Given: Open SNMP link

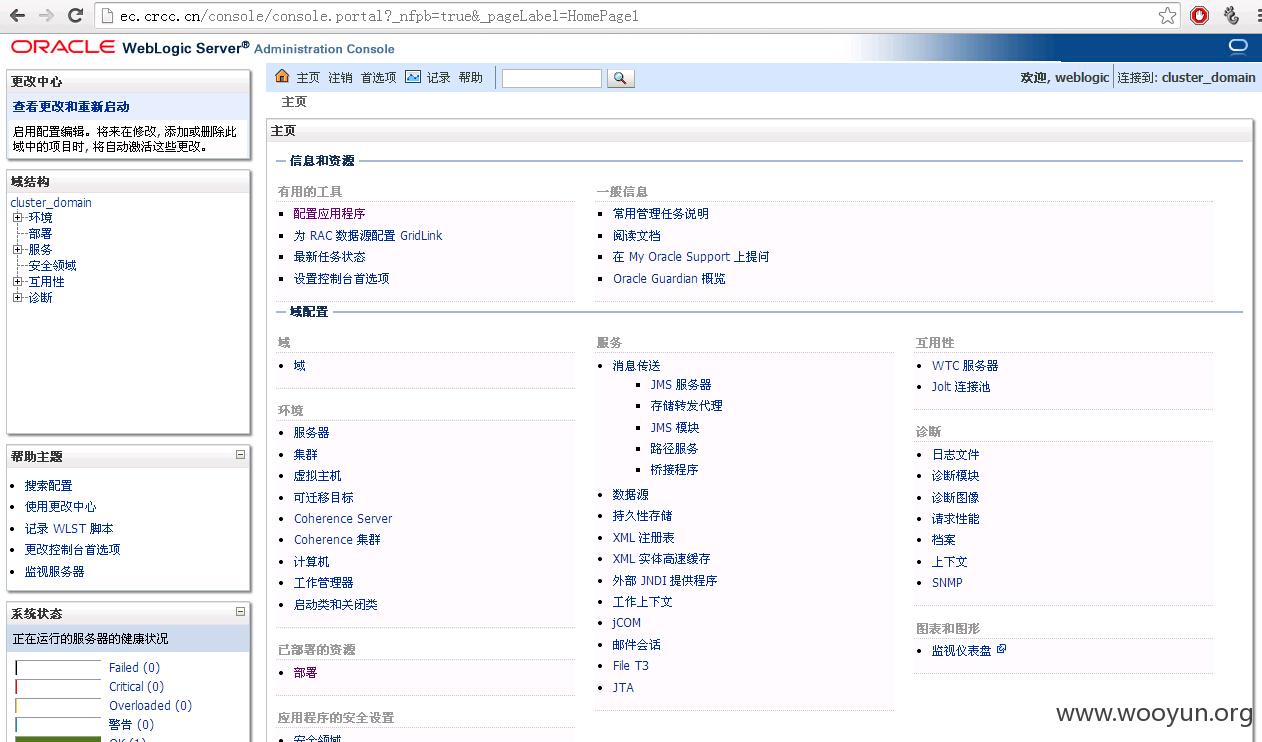Looking at the screenshot, I should click(x=947, y=582).
